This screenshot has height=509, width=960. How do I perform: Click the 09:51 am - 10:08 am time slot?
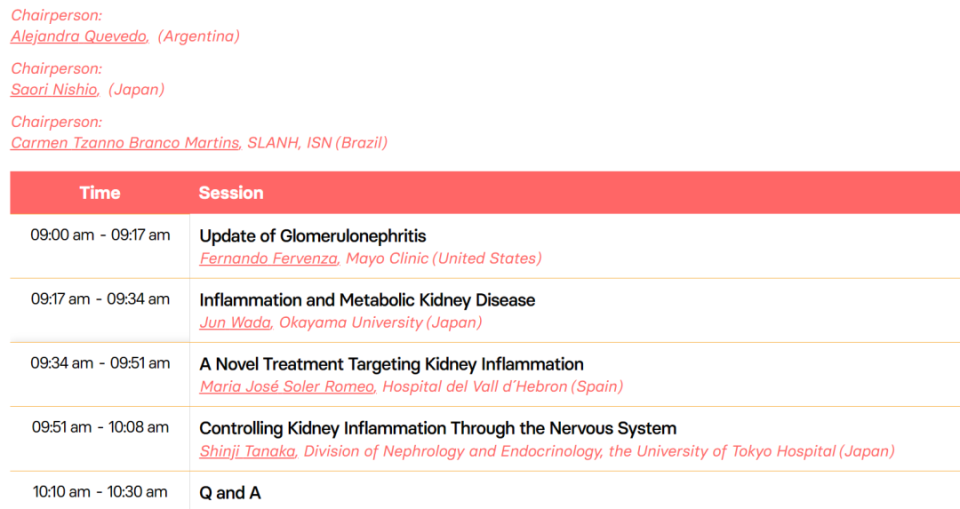pos(100,428)
